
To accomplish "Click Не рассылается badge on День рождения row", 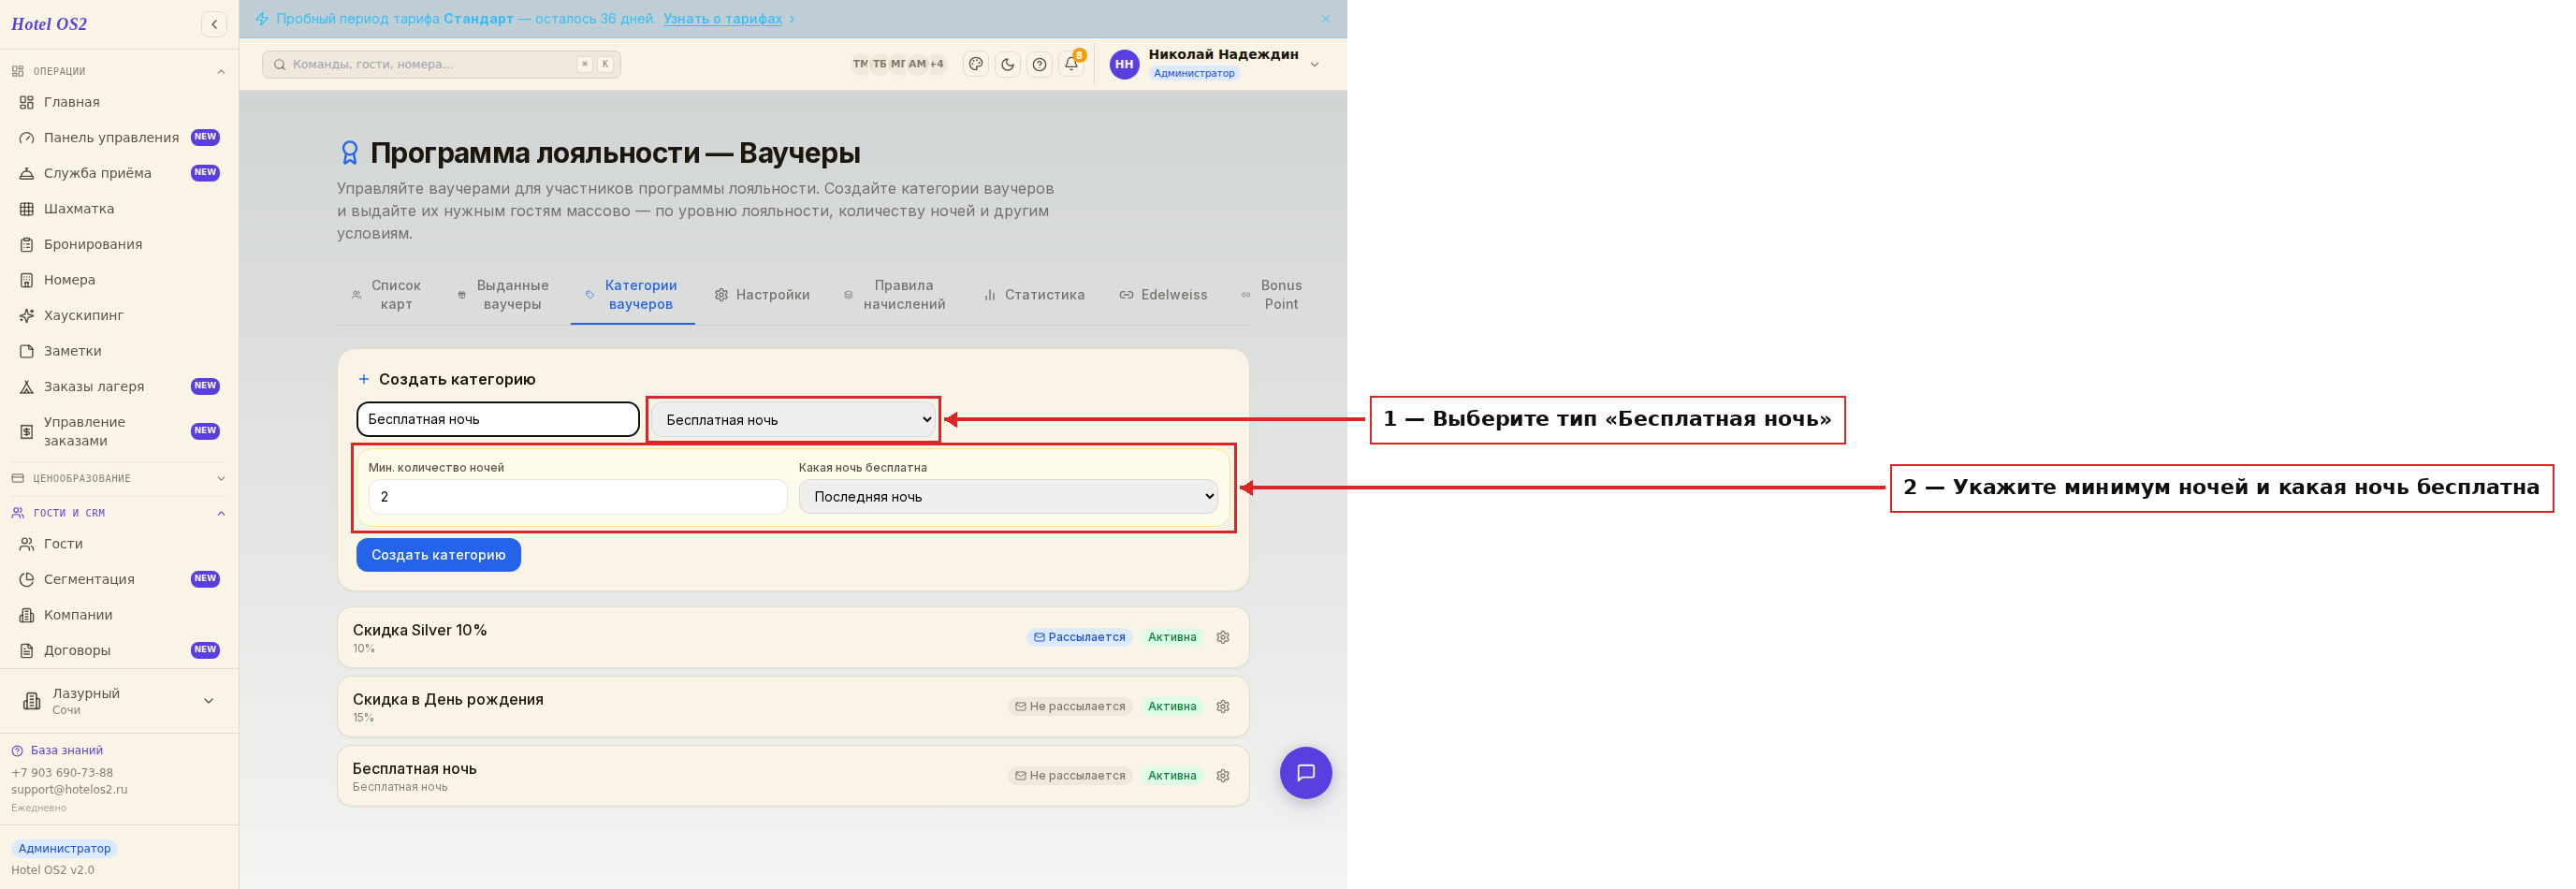I will click(1070, 707).
